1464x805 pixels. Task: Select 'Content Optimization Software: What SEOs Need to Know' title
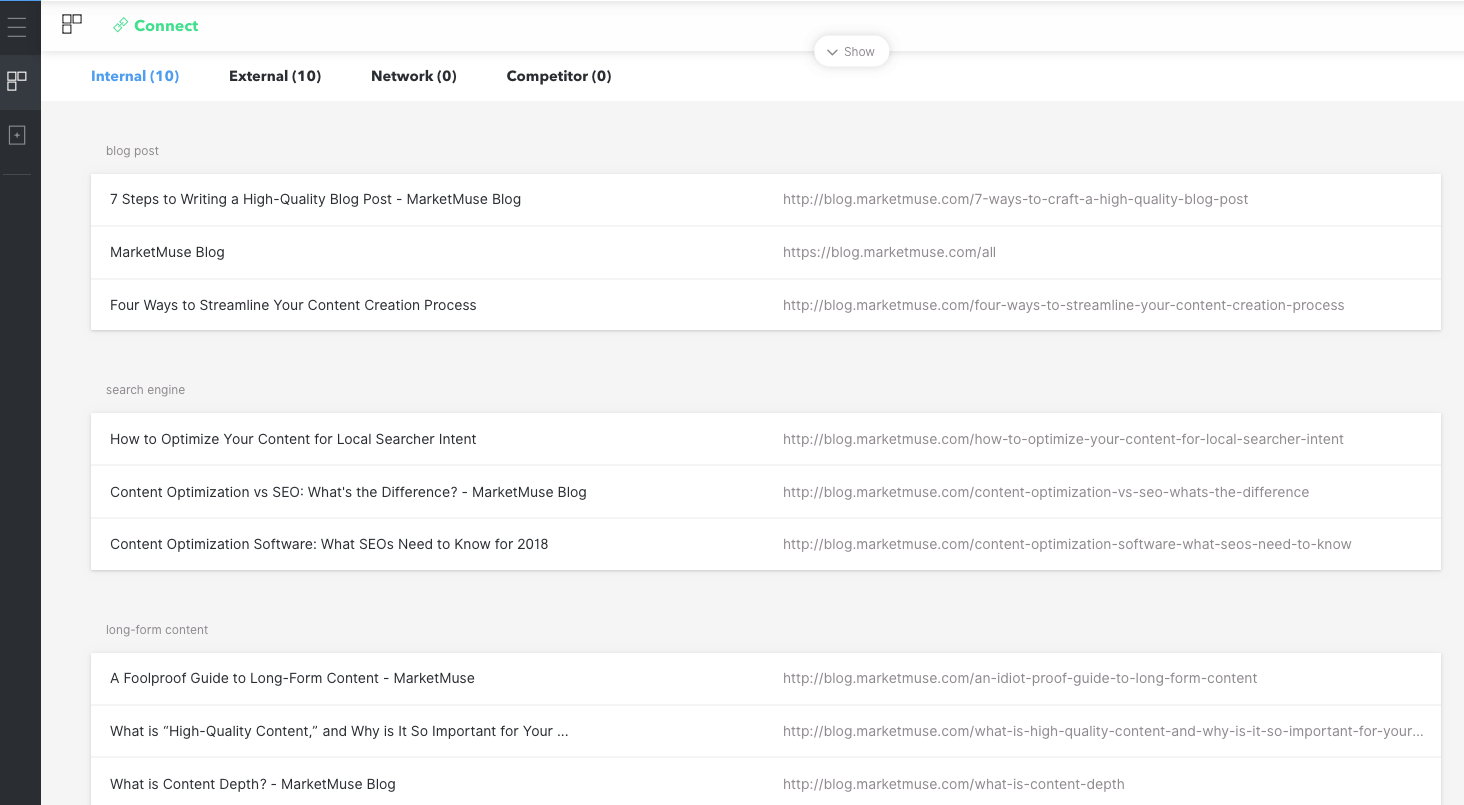[x=329, y=545]
